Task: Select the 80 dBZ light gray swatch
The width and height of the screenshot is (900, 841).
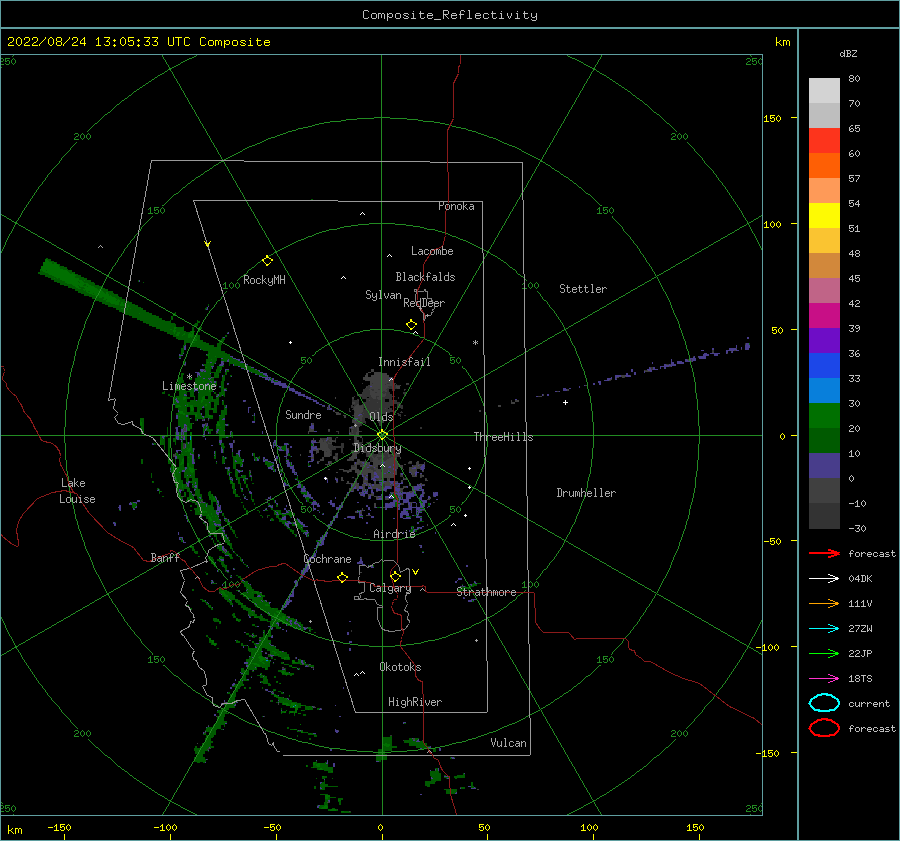Action: (824, 90)
